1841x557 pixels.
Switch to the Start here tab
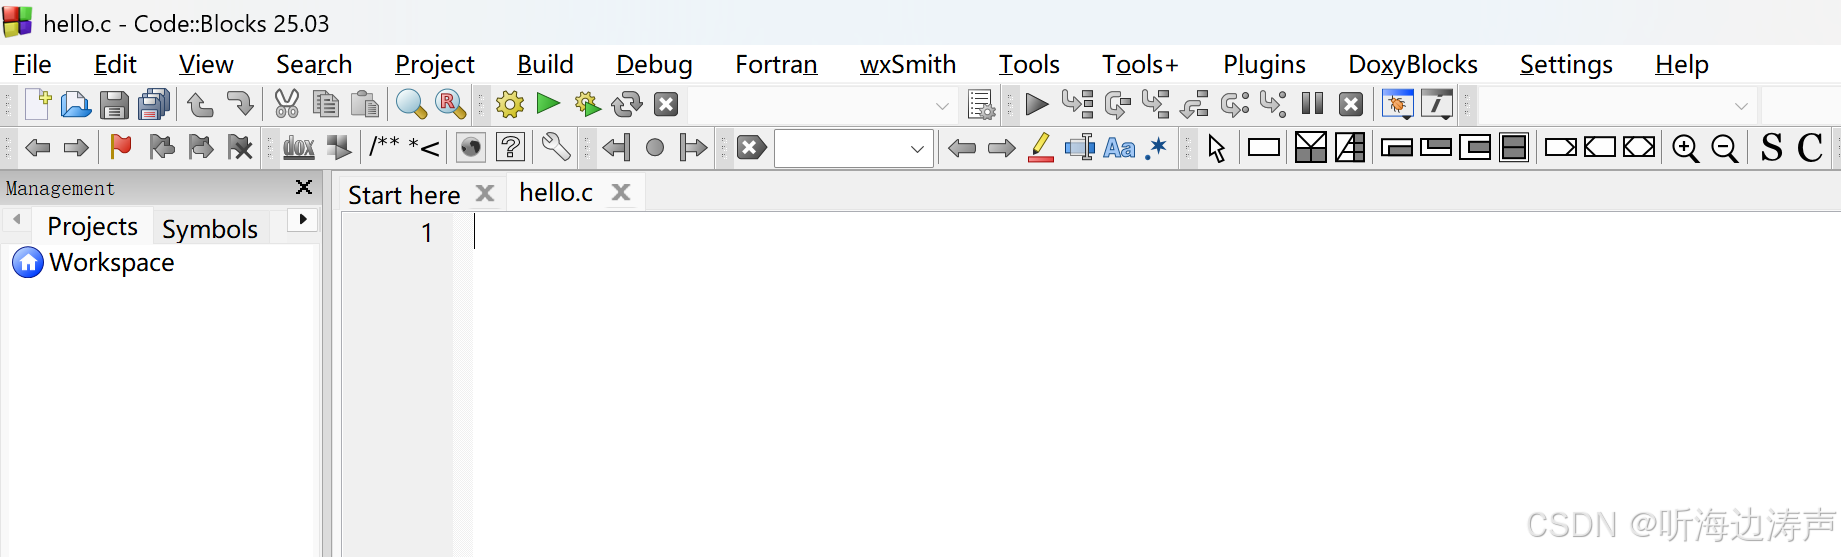(x=404, y=194)
